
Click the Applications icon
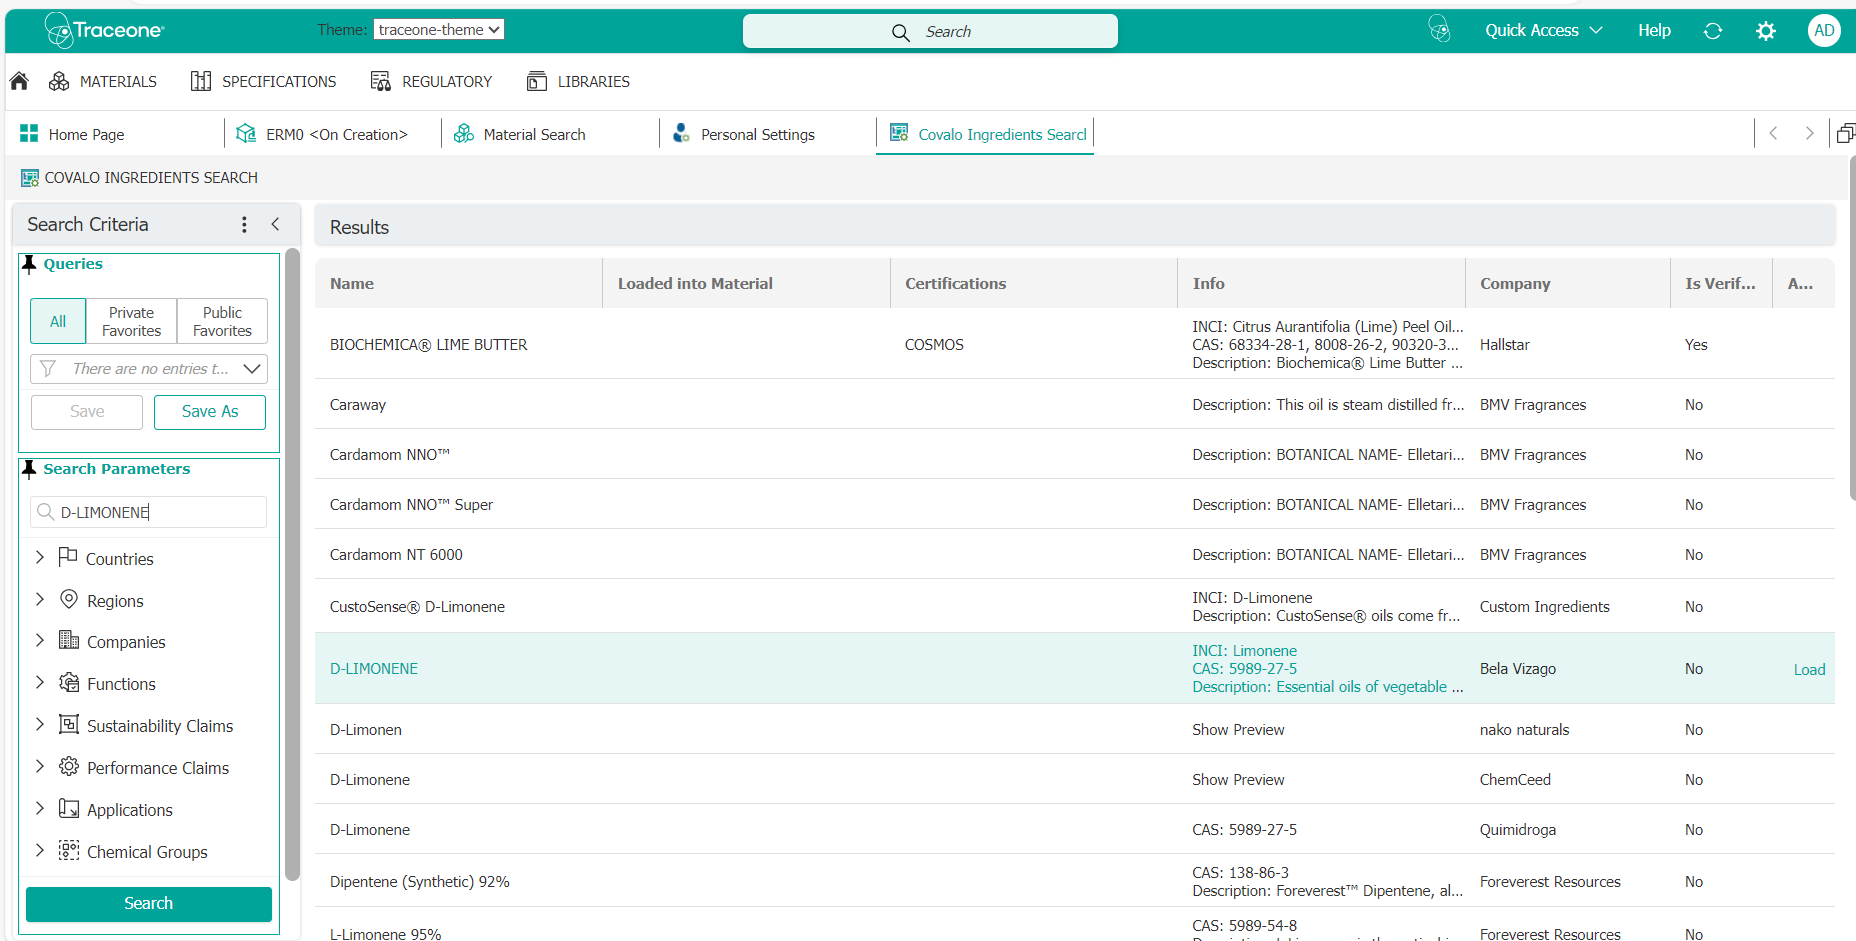coord(69,808)
